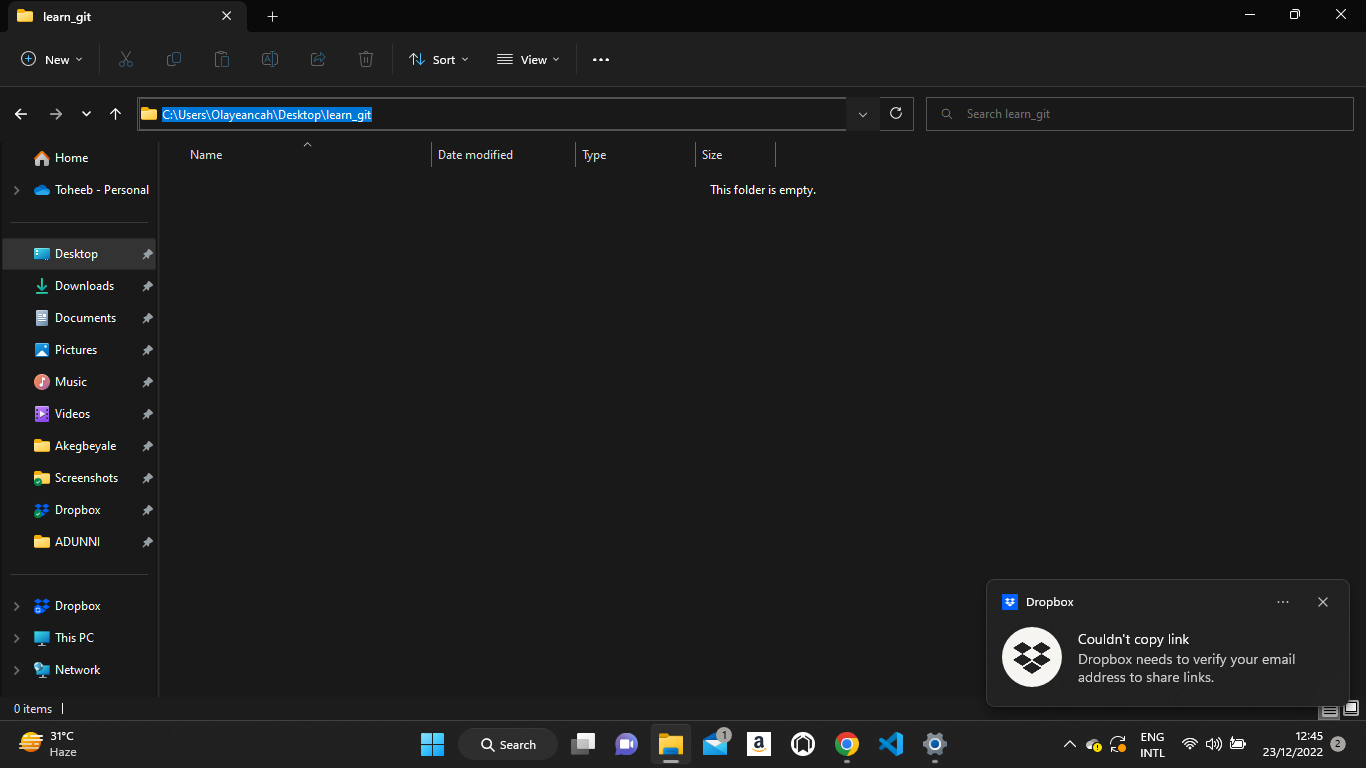Open Dropbox notification settings ellipsis
This screenshot has width=1366, height=768.
1283,602
